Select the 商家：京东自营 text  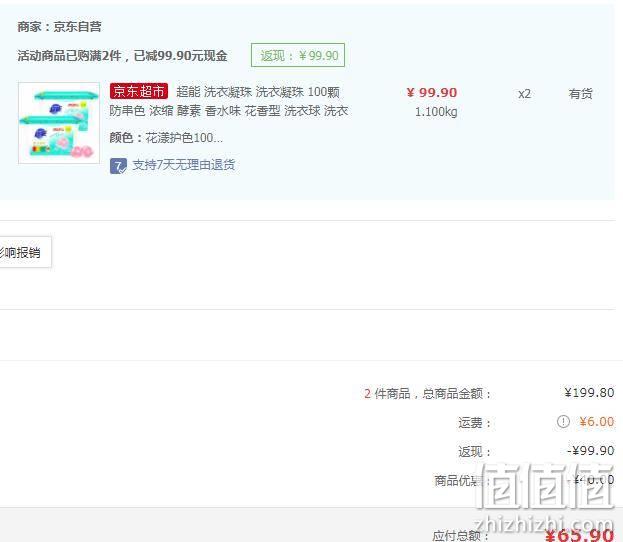[59, 27]
